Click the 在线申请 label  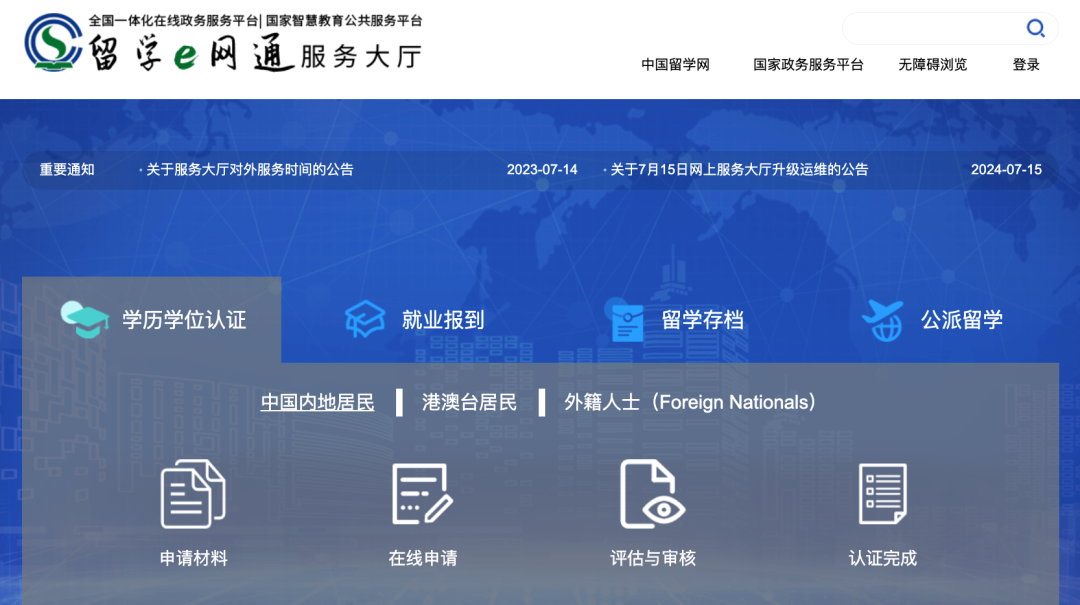pos(422,558)
